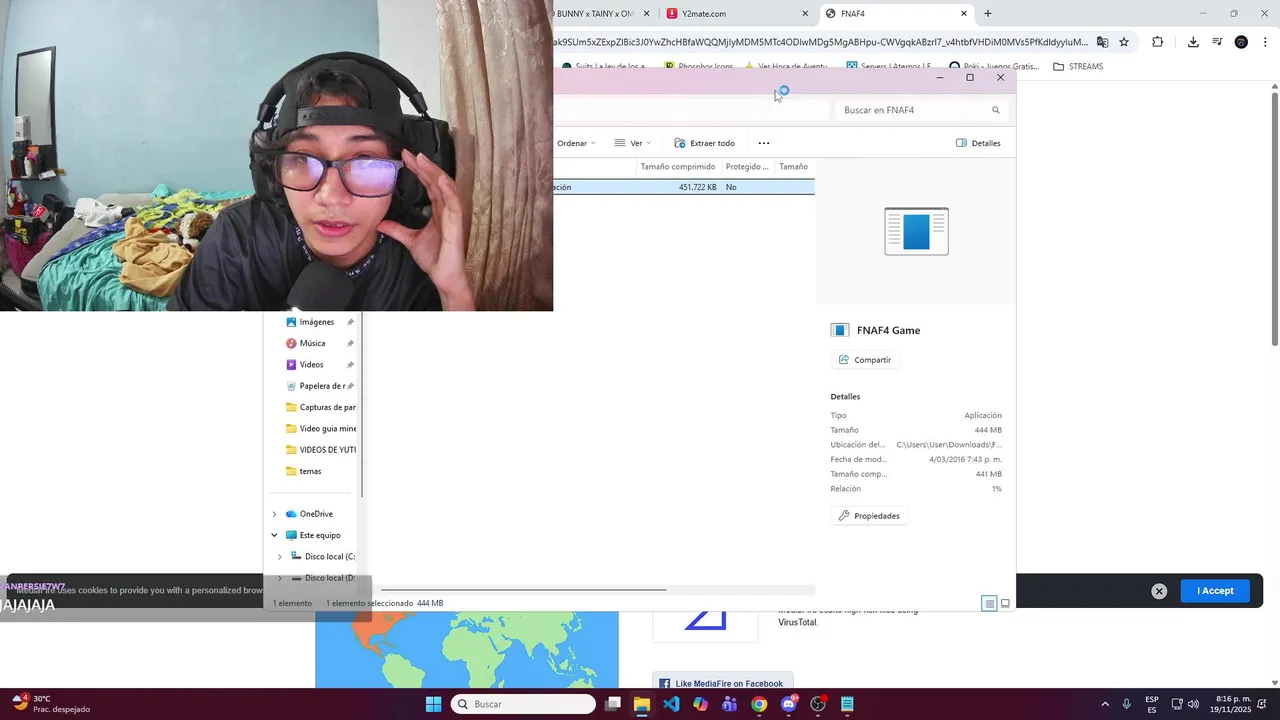Close the Y2mate.com tab
1280x720 pixels.
tap(805, 14)
